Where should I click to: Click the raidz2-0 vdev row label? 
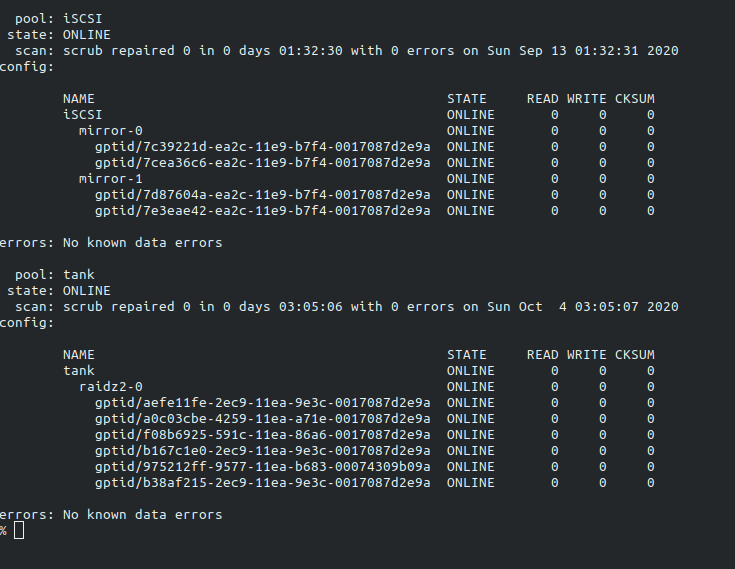click(111, 387)
